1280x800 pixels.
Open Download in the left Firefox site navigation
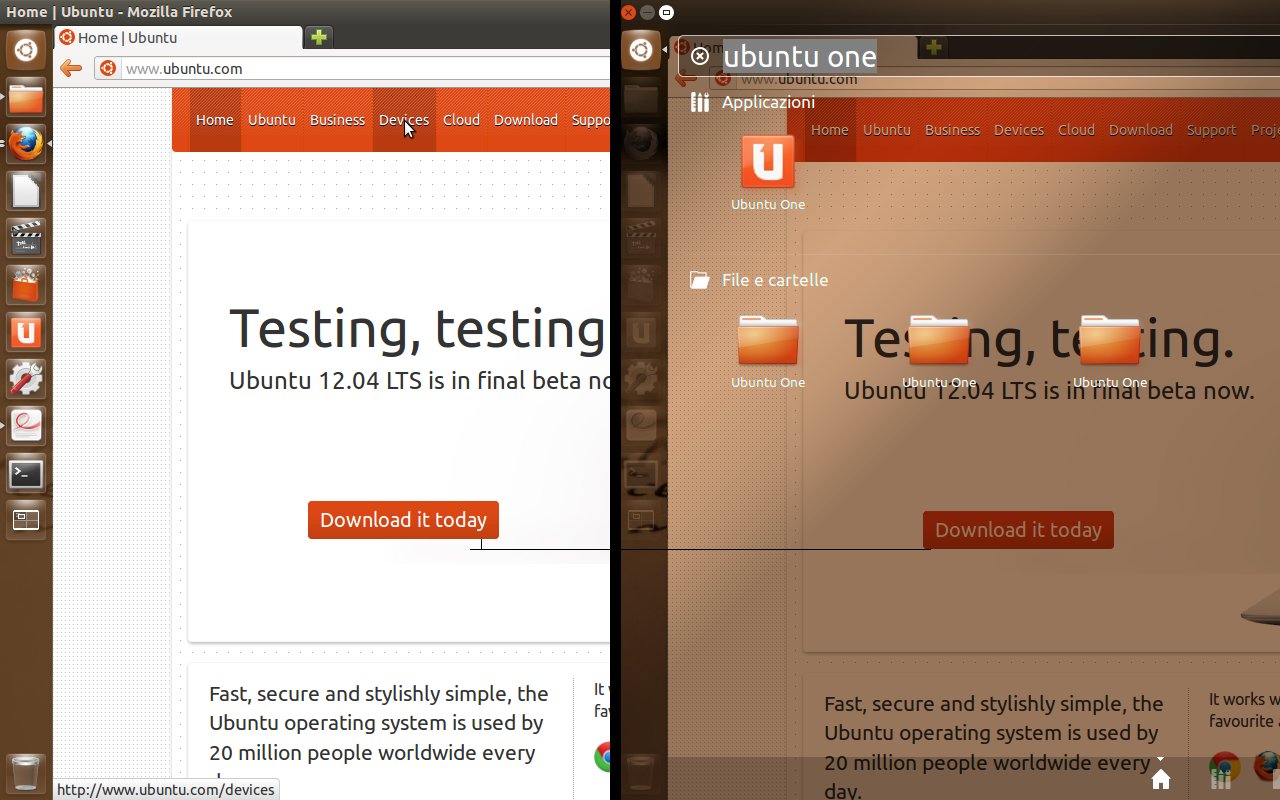[525, 120]
